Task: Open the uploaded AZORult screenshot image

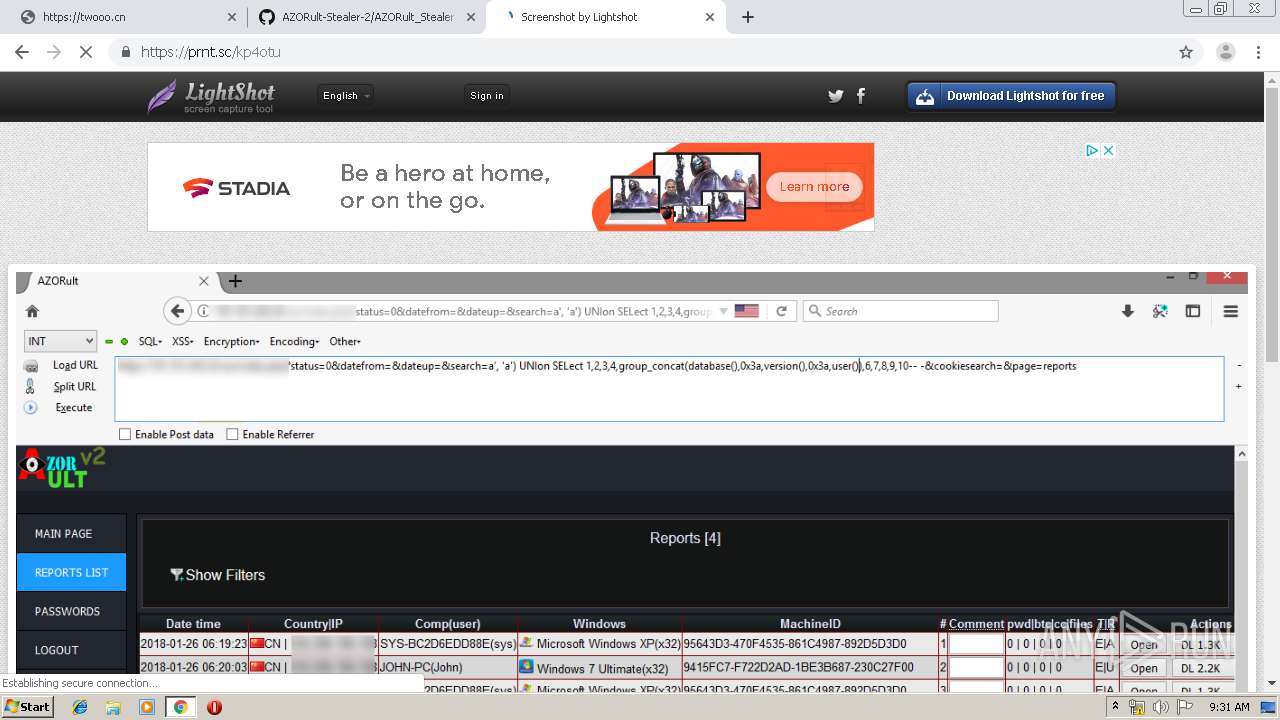Action: [x=632, y=481]
